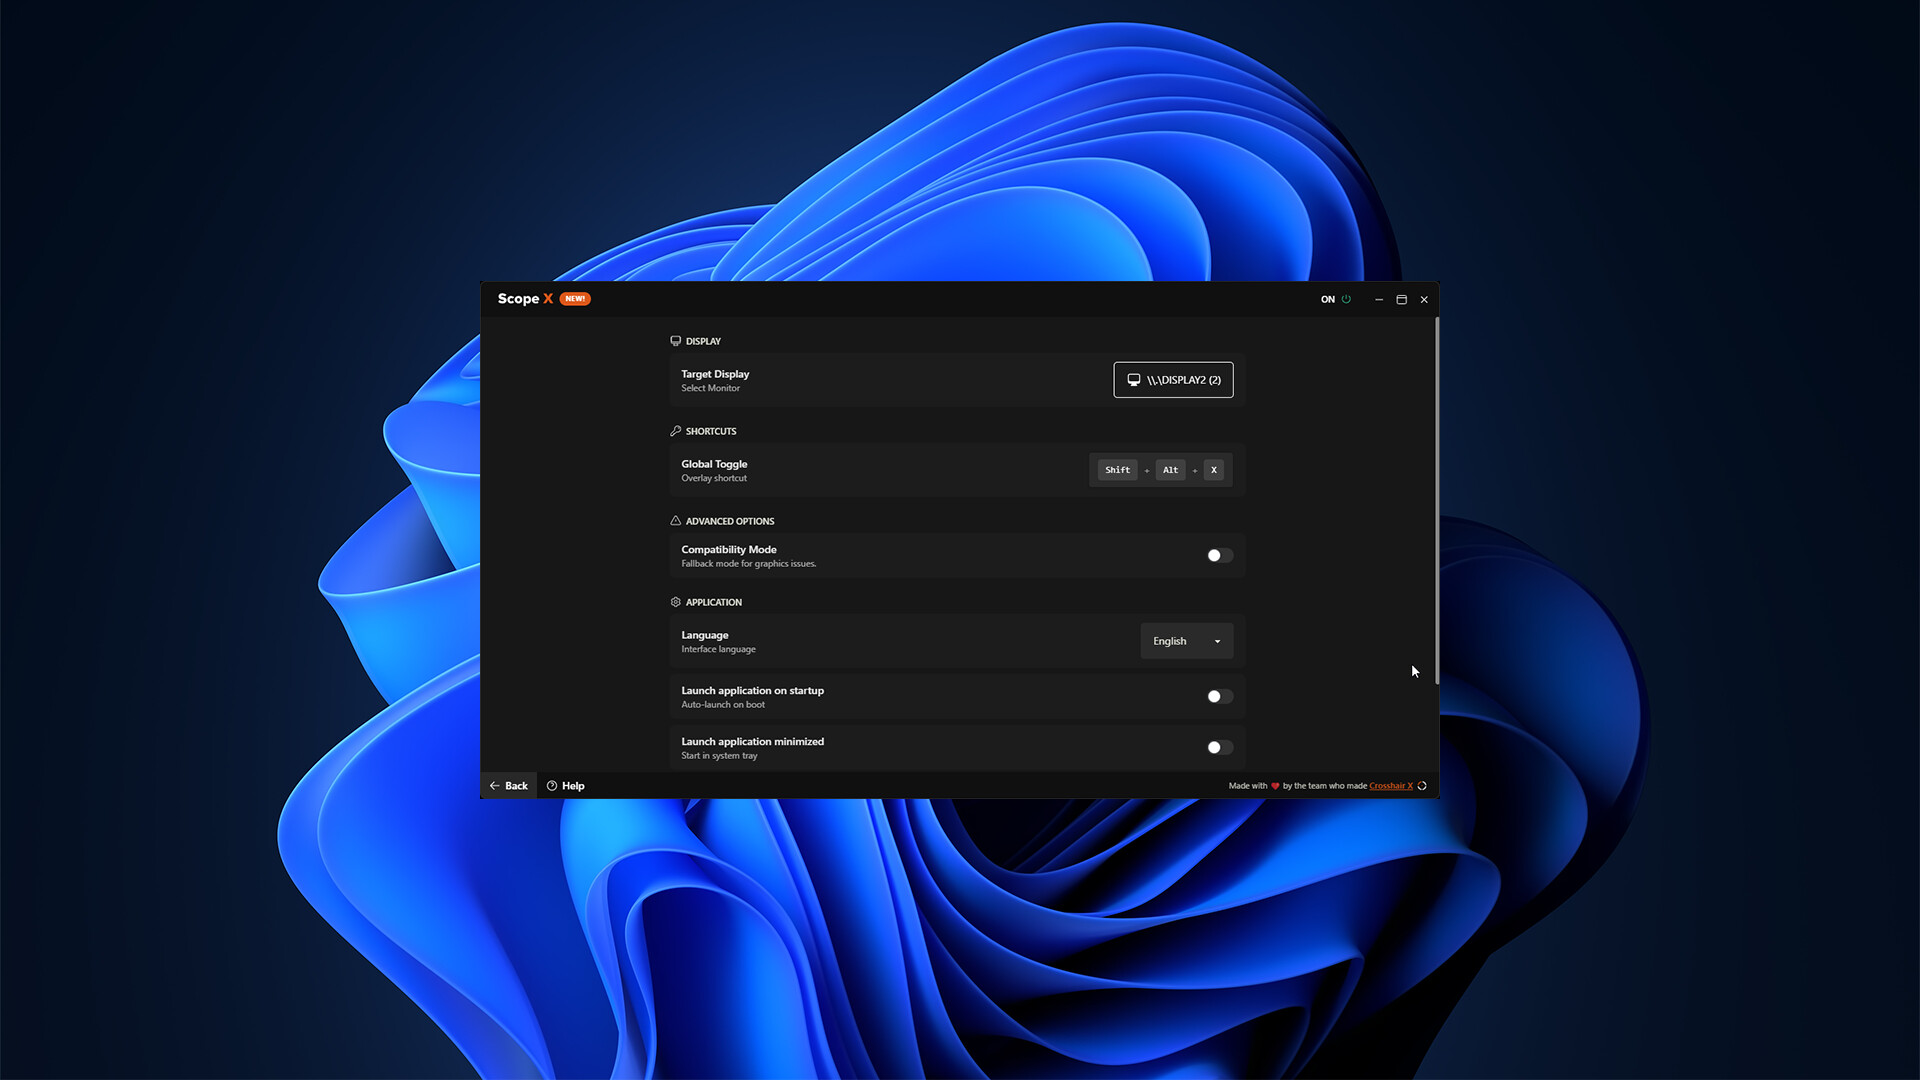Click the Shortcuts section key icon
The height and width of the screenshot is (1080, 1920).
click(676, 431)
